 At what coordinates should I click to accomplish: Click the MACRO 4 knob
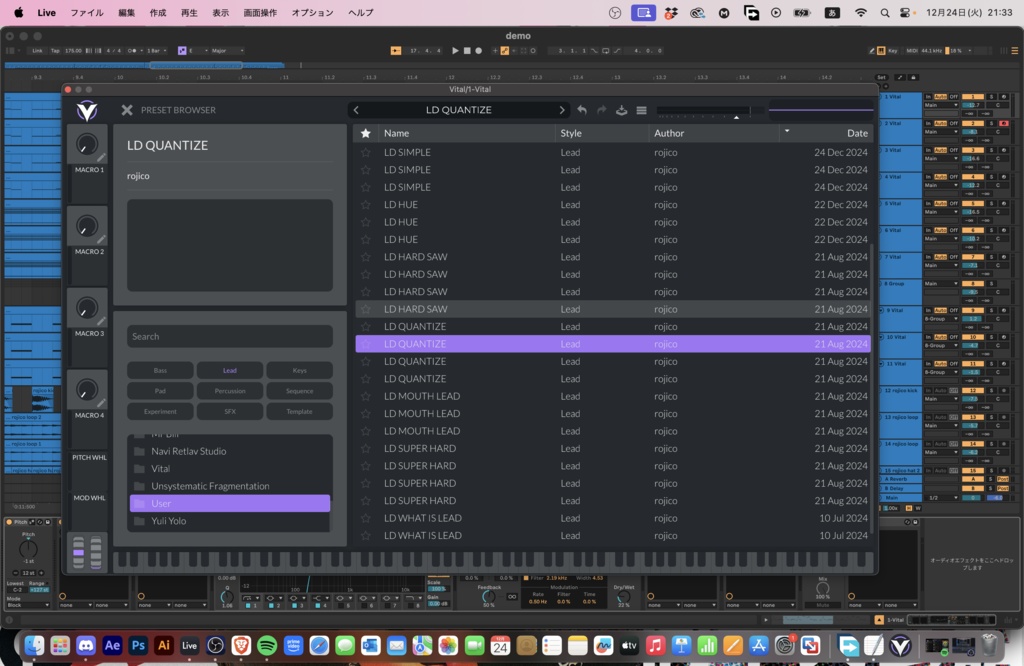point(87,389)
